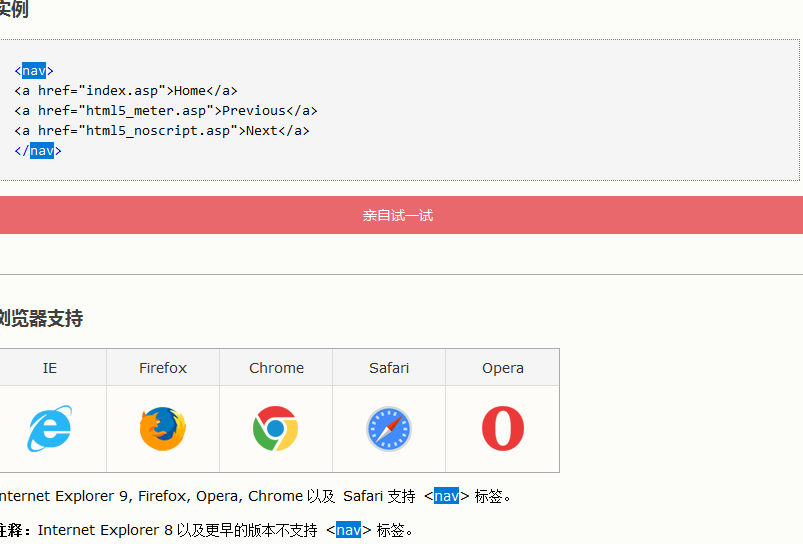The width and height of the screenshot is (803, 544).
Task: Click the Firefox browser icon
Action: click(163, 429)
